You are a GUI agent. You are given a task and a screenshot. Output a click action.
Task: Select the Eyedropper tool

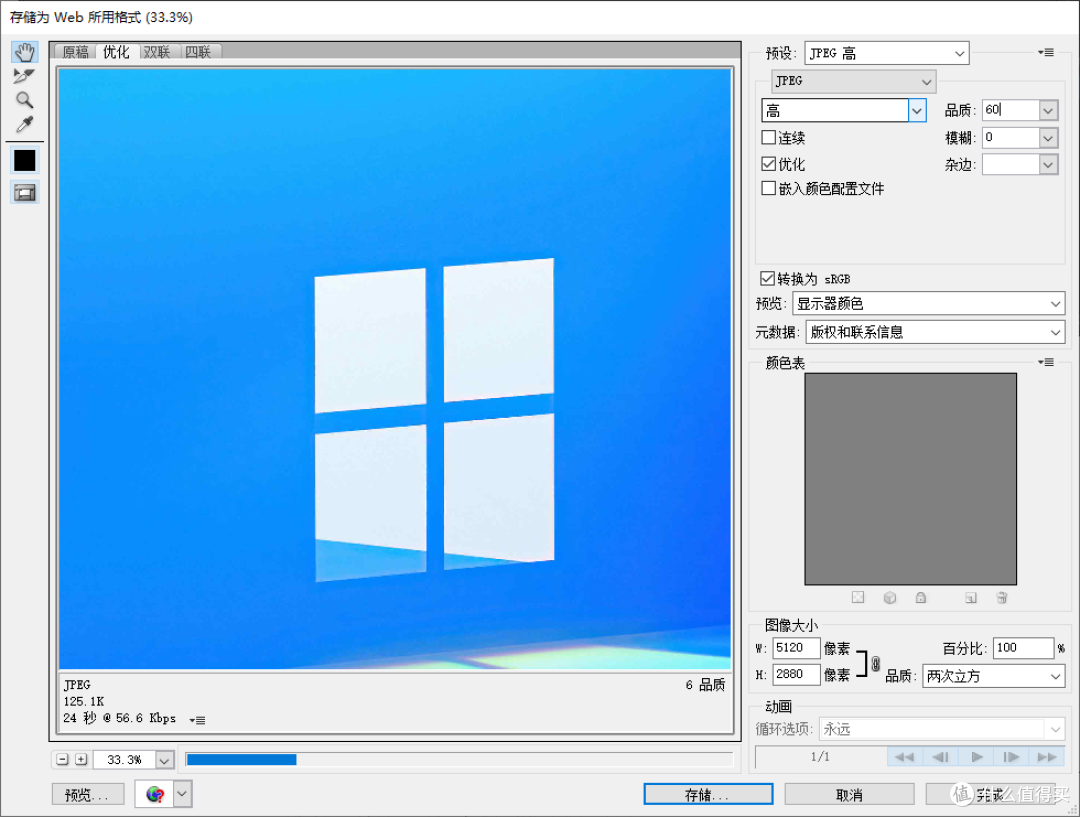coord(24,125)
